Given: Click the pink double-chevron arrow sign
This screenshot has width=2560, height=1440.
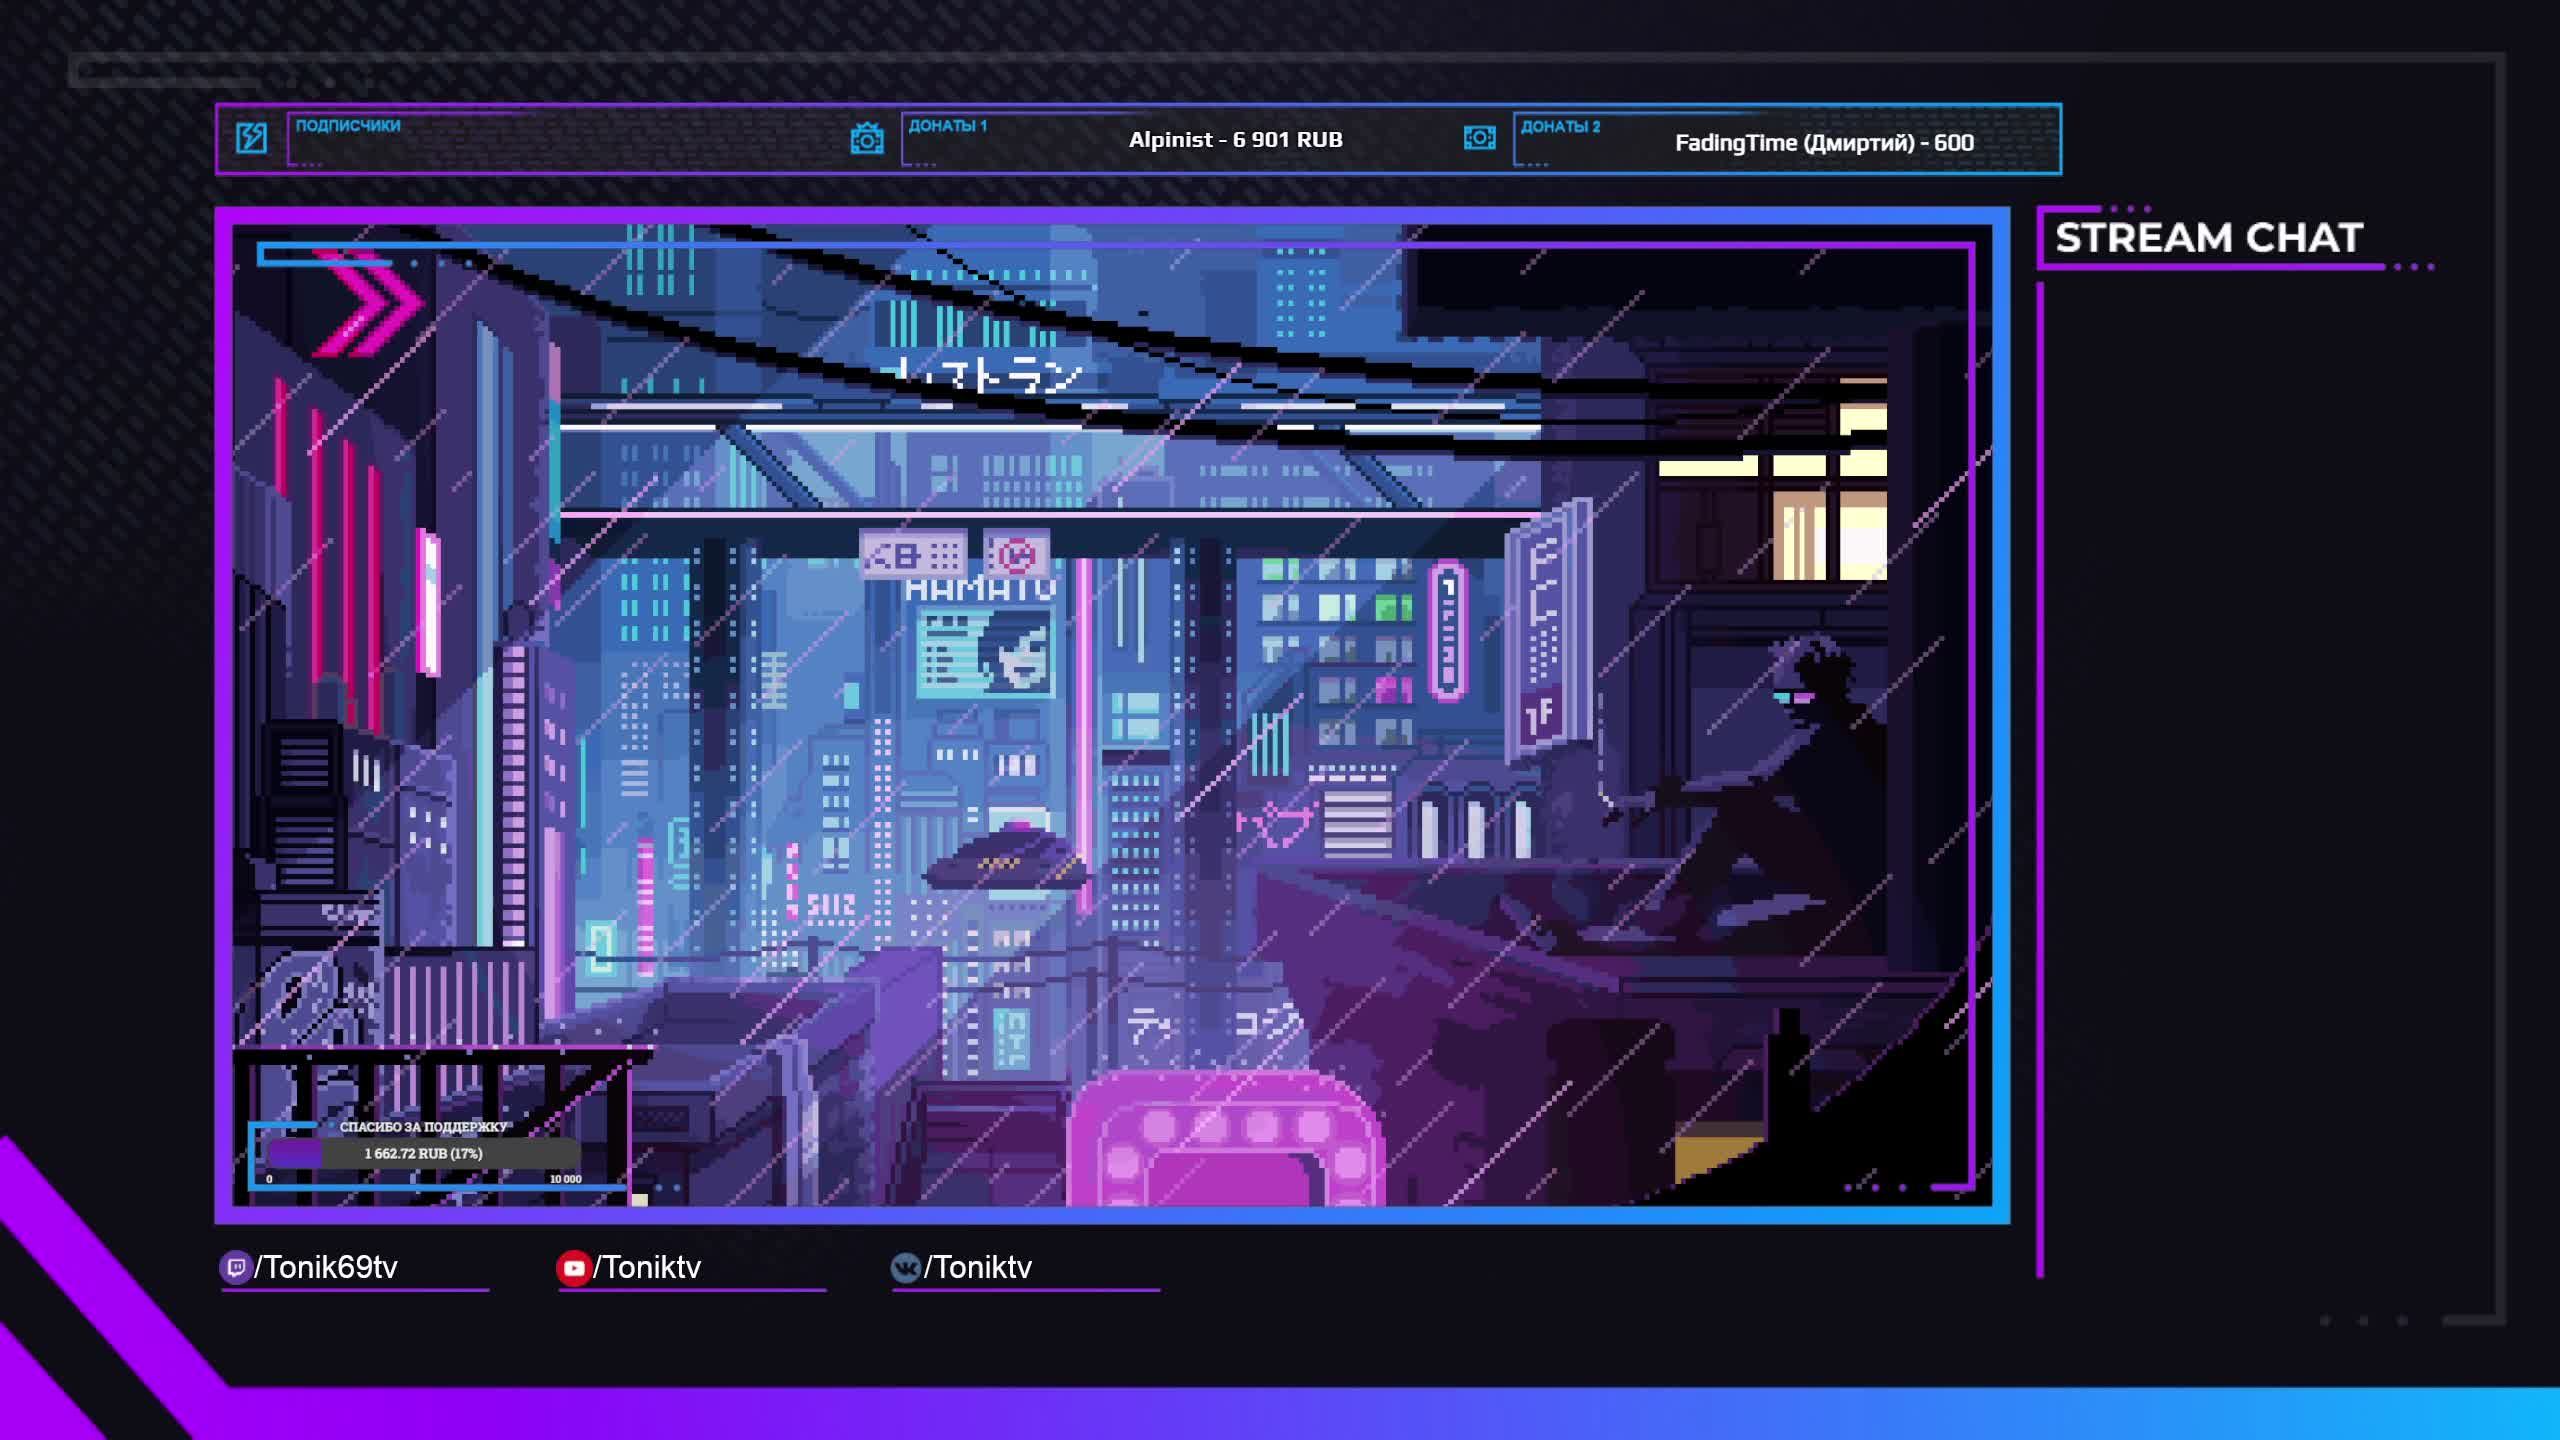Looking at the screenshot, I should 370,302.
